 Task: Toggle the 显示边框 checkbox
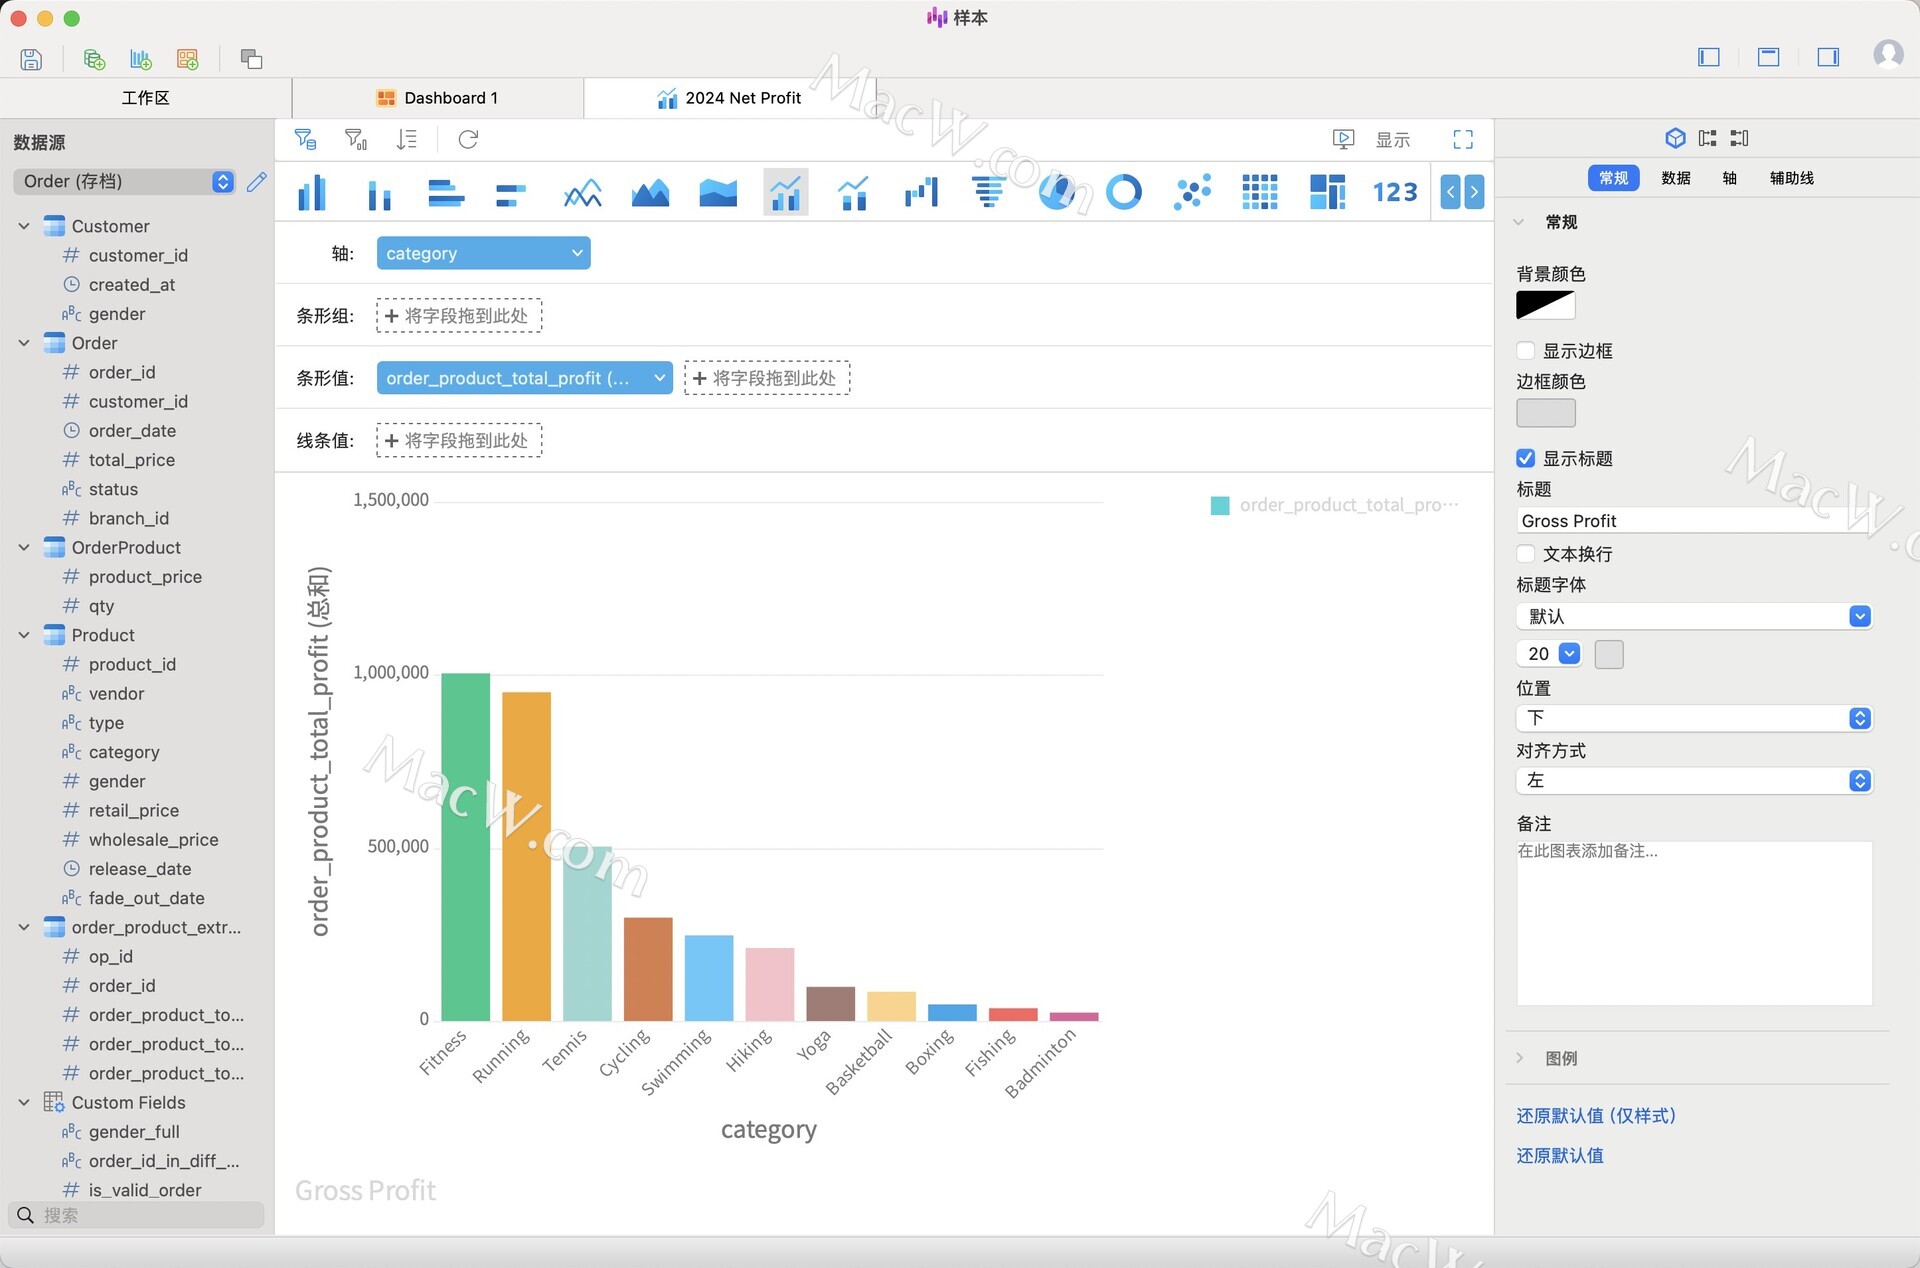click(1526, 351)
